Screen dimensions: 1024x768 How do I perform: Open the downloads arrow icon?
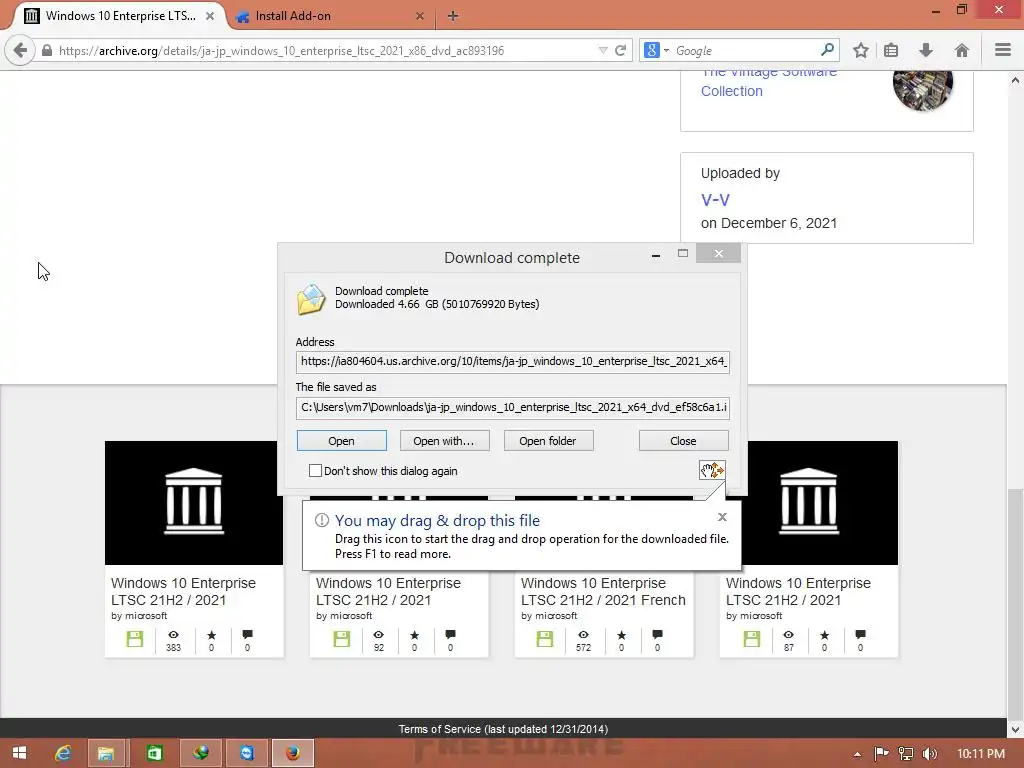[926, 50]
